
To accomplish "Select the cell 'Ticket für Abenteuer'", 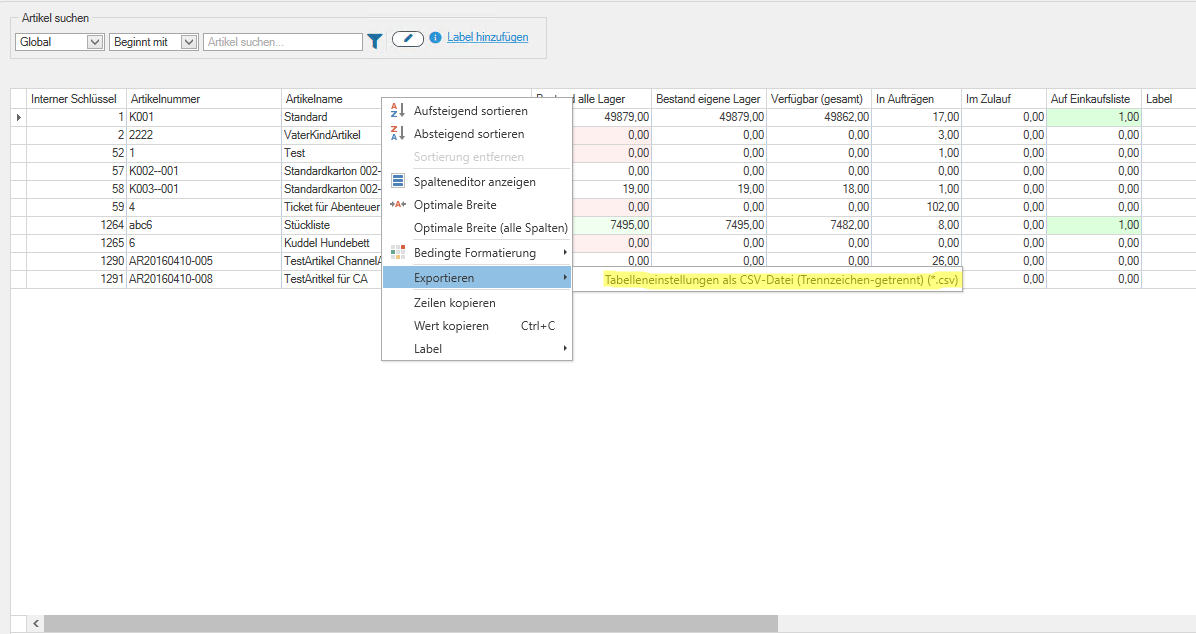I will coord(331,207).
